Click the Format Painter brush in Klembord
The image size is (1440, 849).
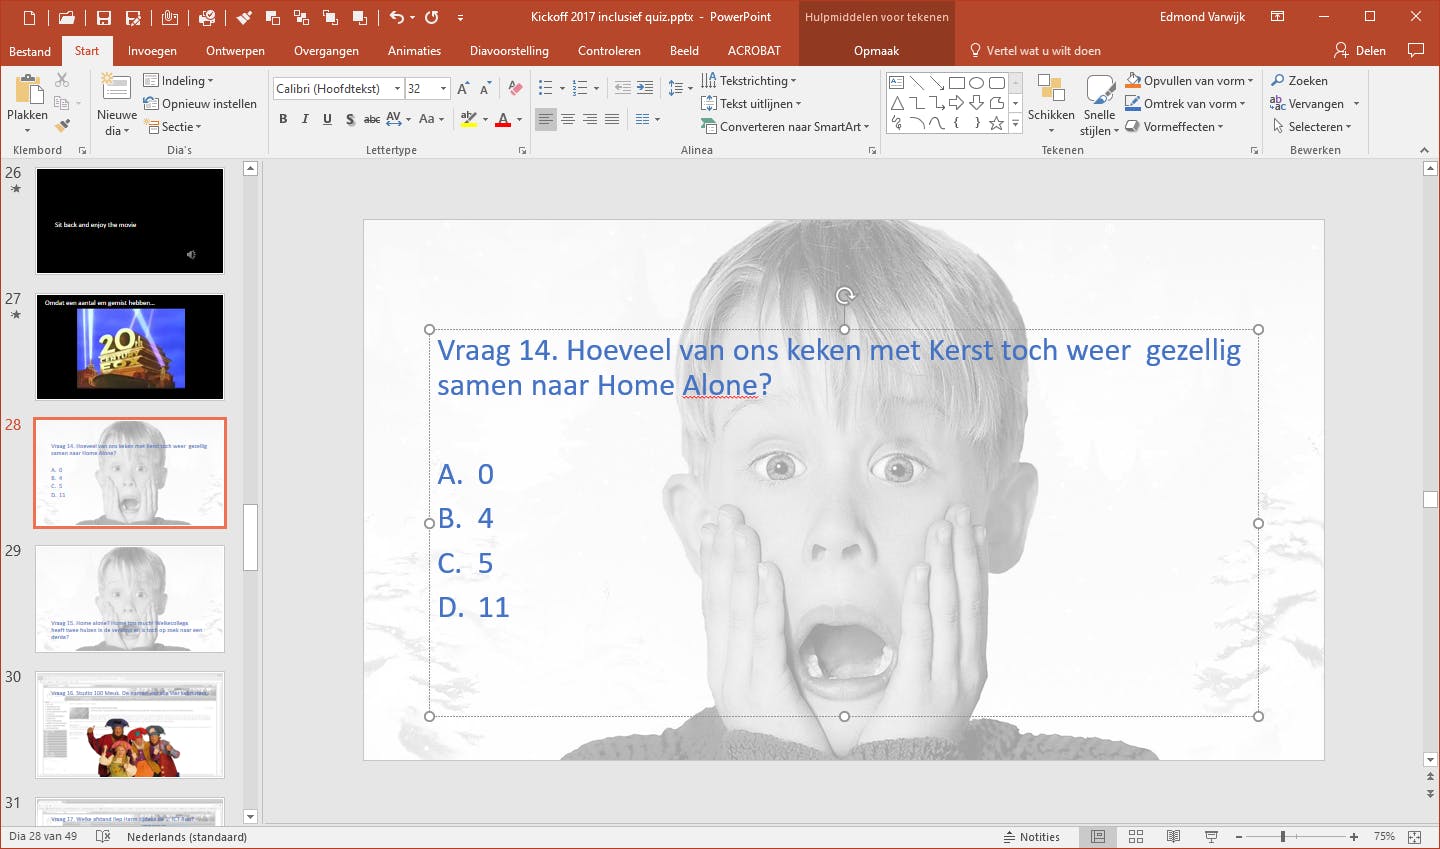(62, 125)
